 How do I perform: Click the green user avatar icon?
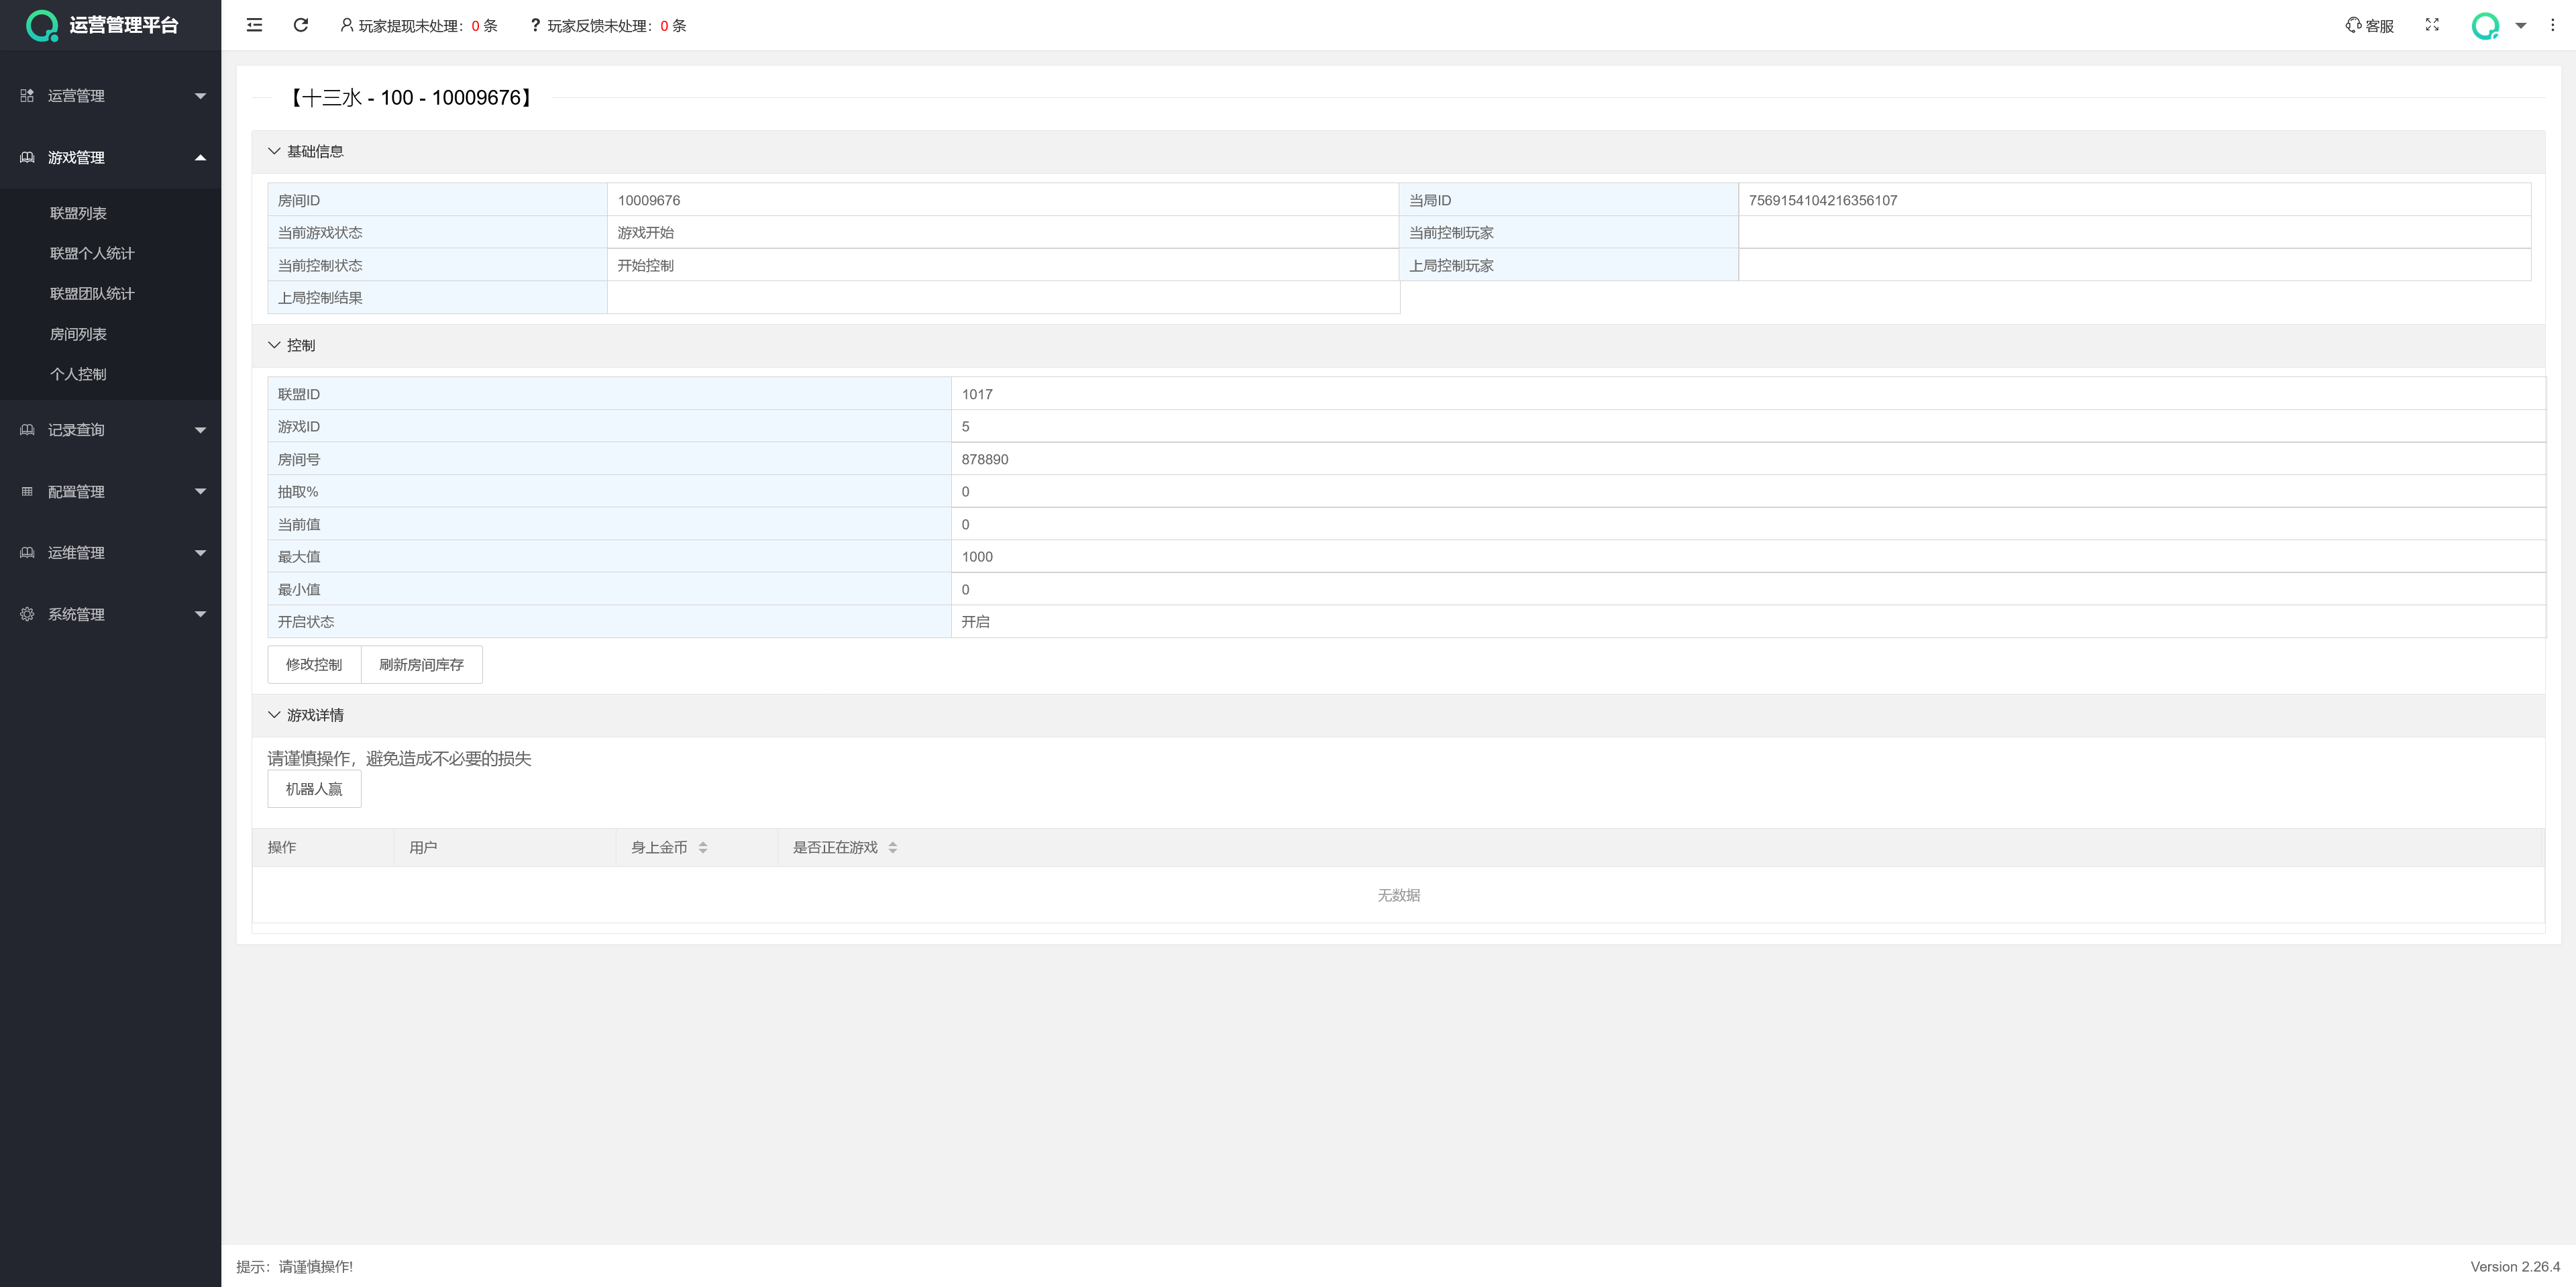(2485, 25)
